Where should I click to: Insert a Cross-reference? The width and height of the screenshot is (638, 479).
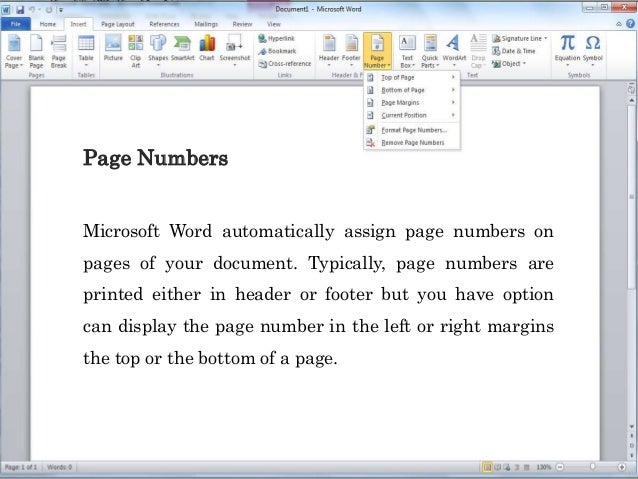point(285,63)
